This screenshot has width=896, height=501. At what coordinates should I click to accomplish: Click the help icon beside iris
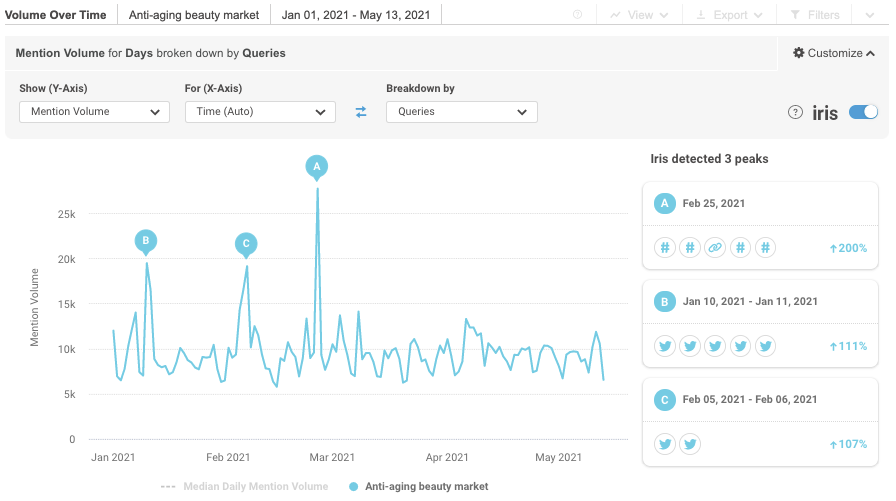pos(795,112)
